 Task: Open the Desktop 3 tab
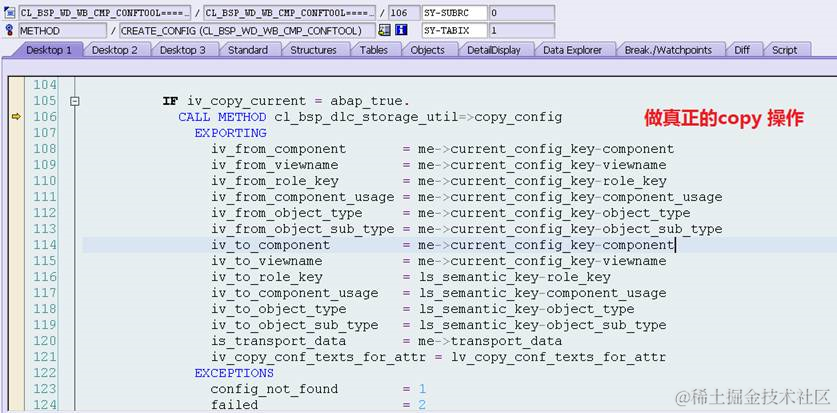tap(182, 50)
